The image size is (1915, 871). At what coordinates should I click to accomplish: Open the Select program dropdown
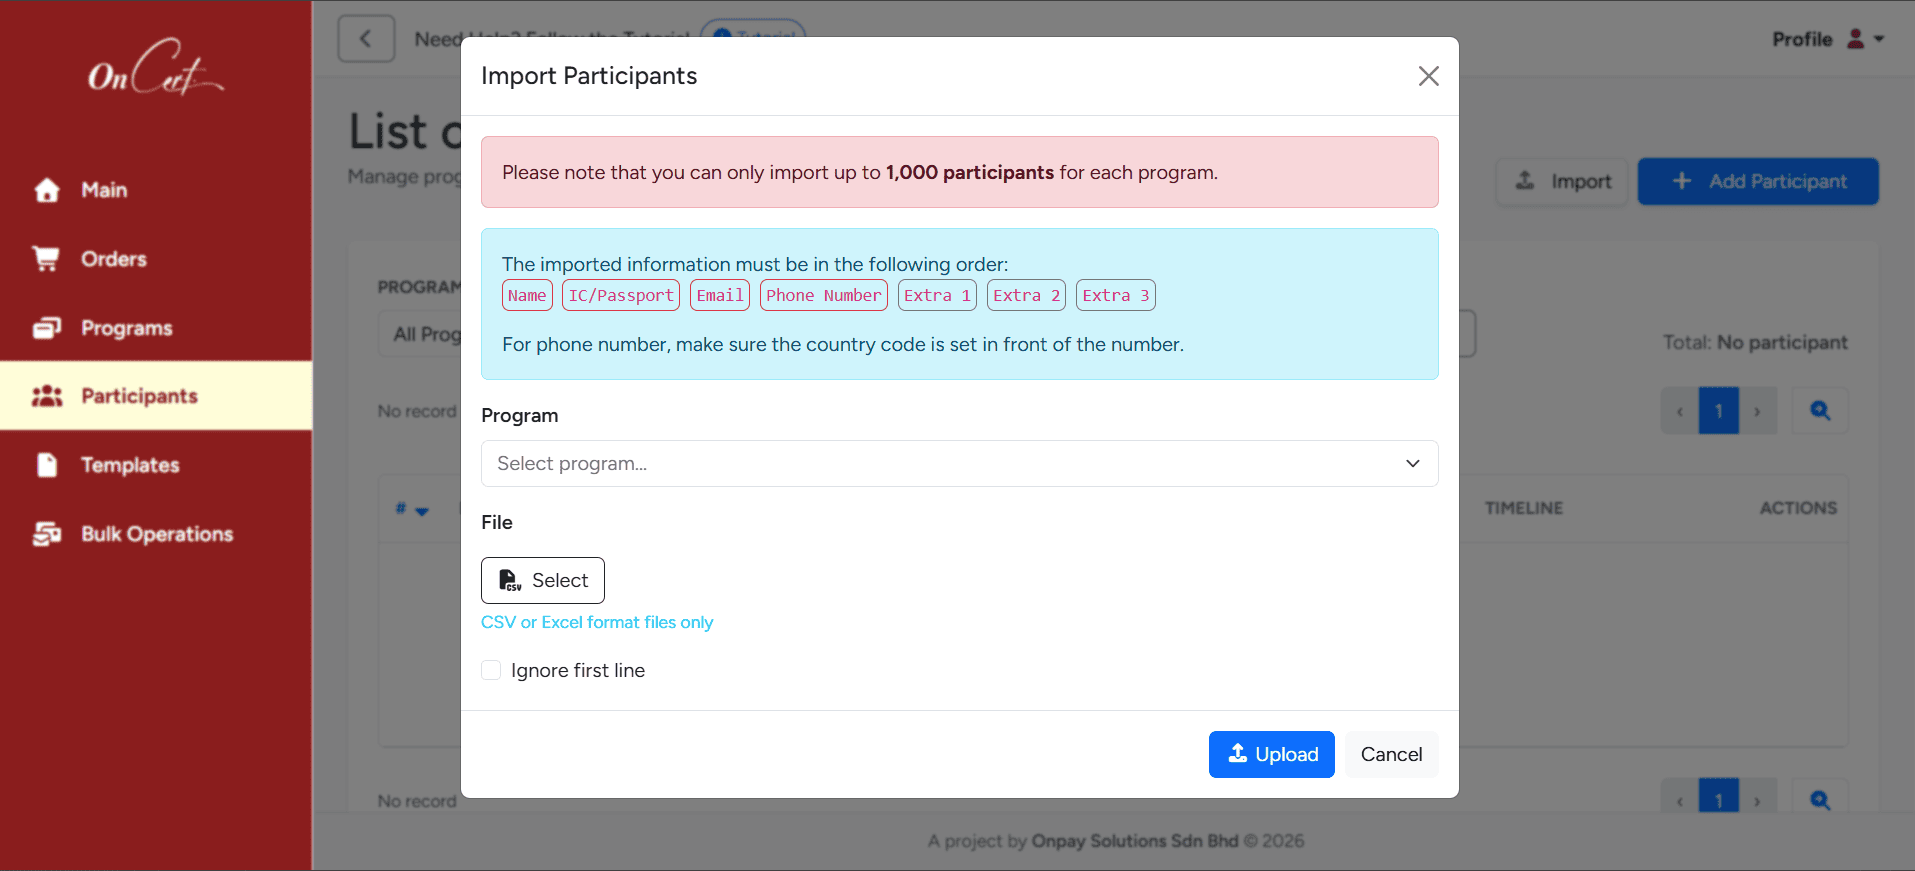tap(959, 463)
